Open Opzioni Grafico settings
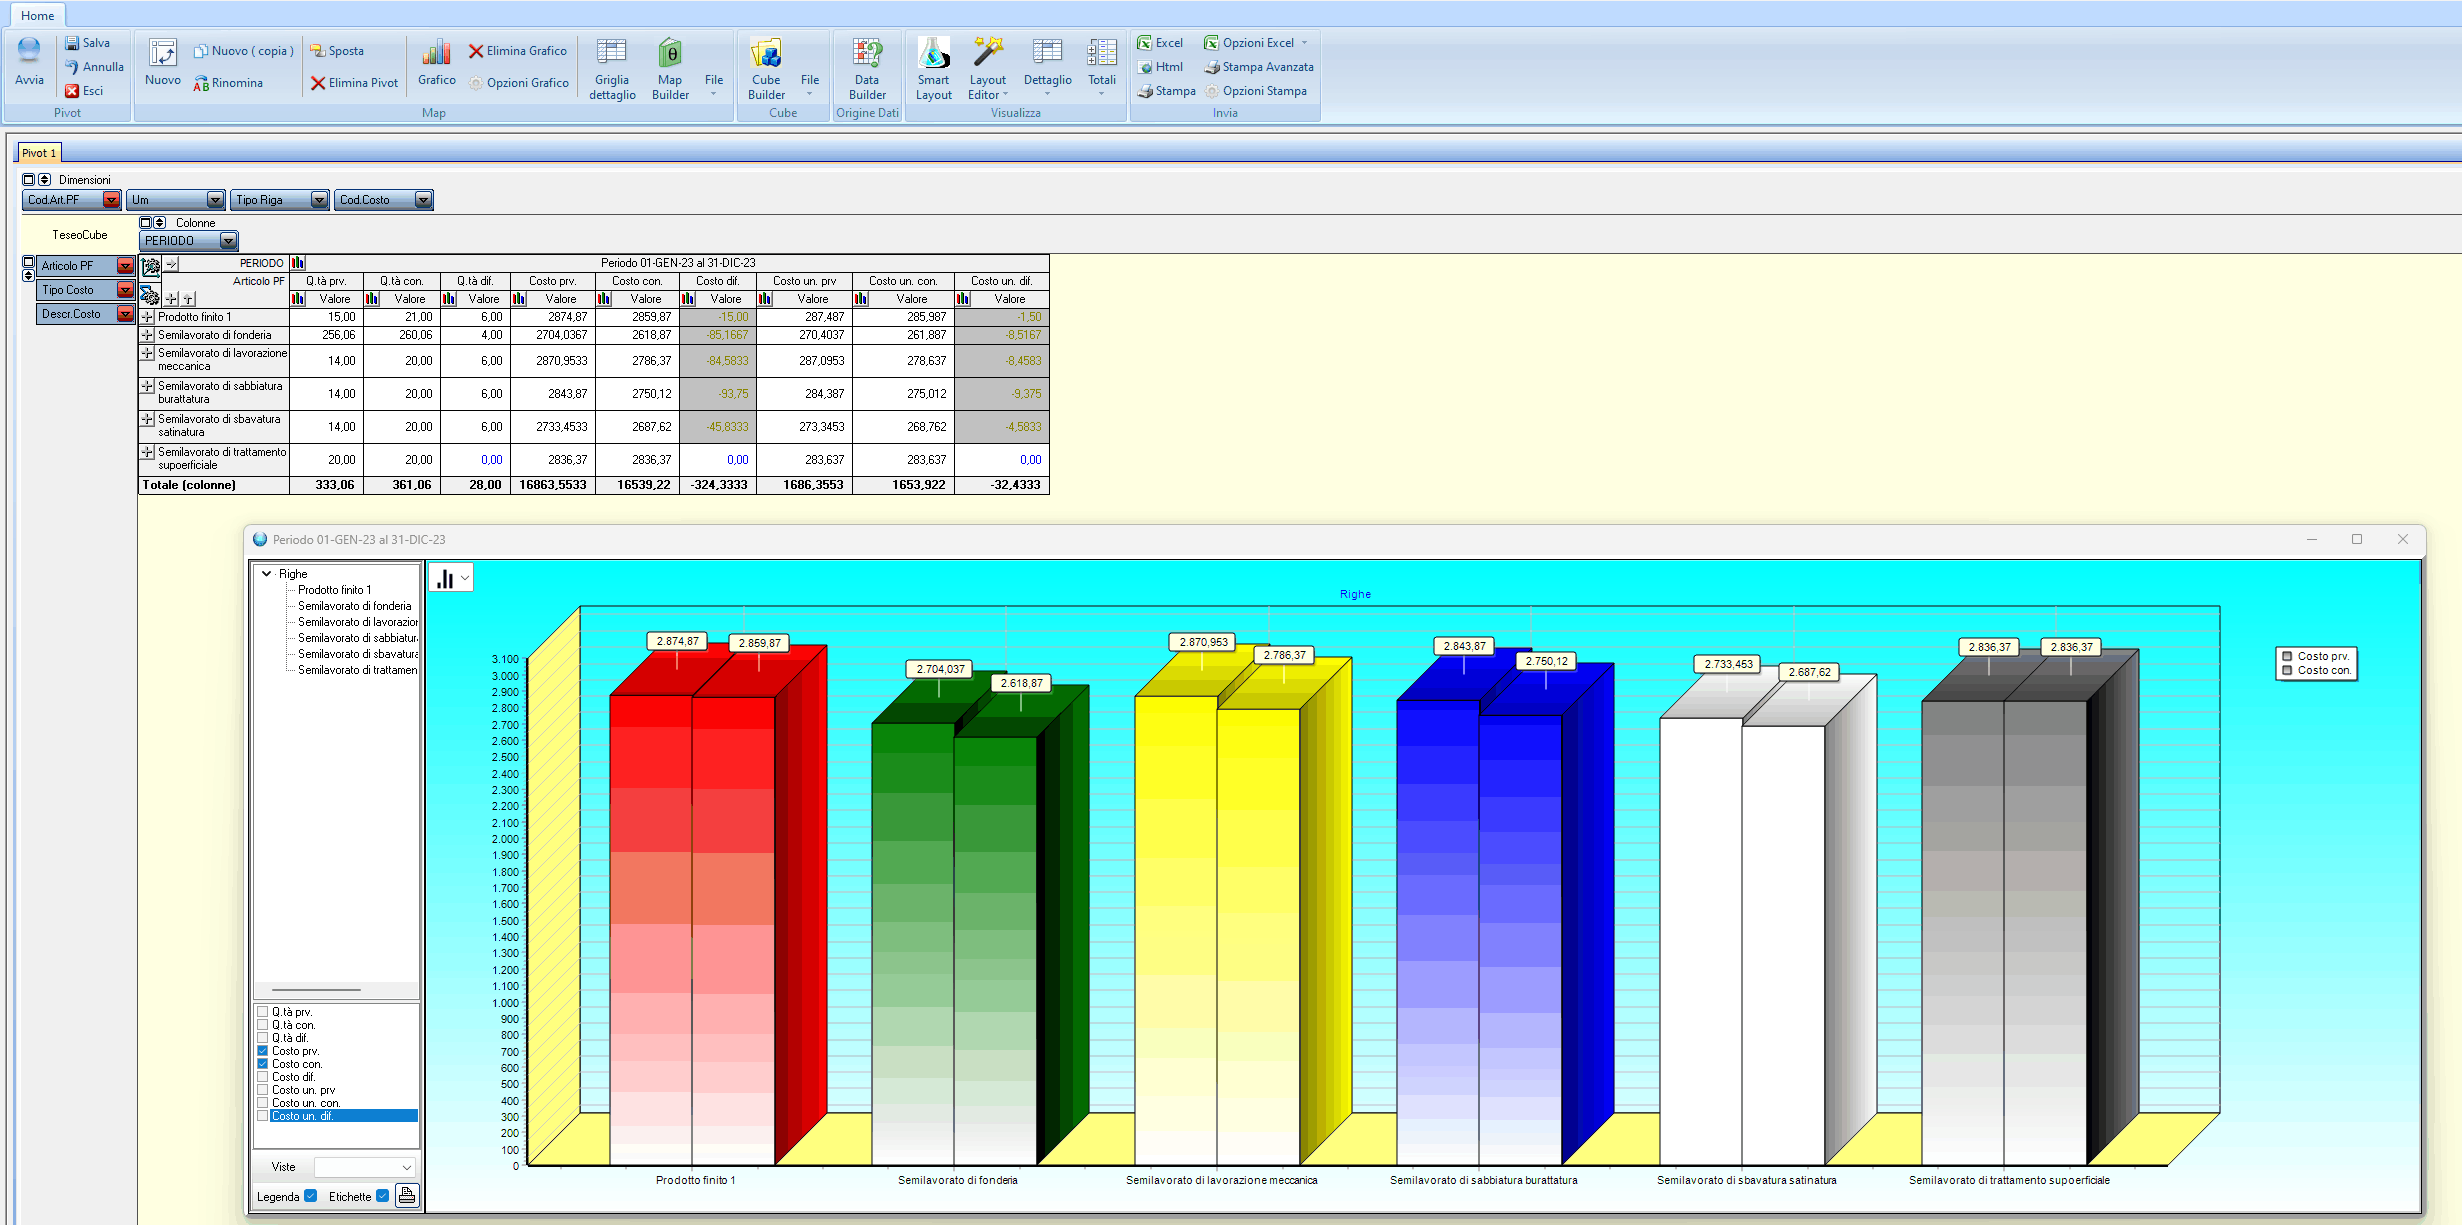This screenshot has width=2462, height=1225. click(518, 83)
